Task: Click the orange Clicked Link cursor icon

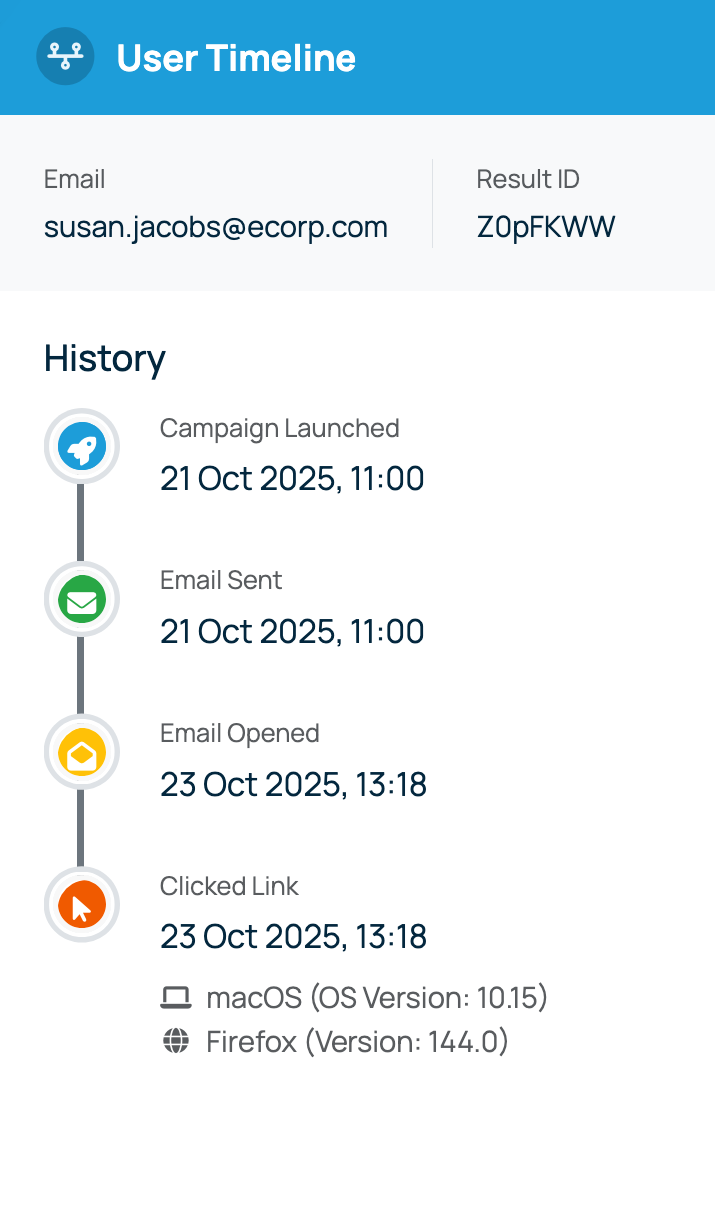Action: (x=82, y=906)
